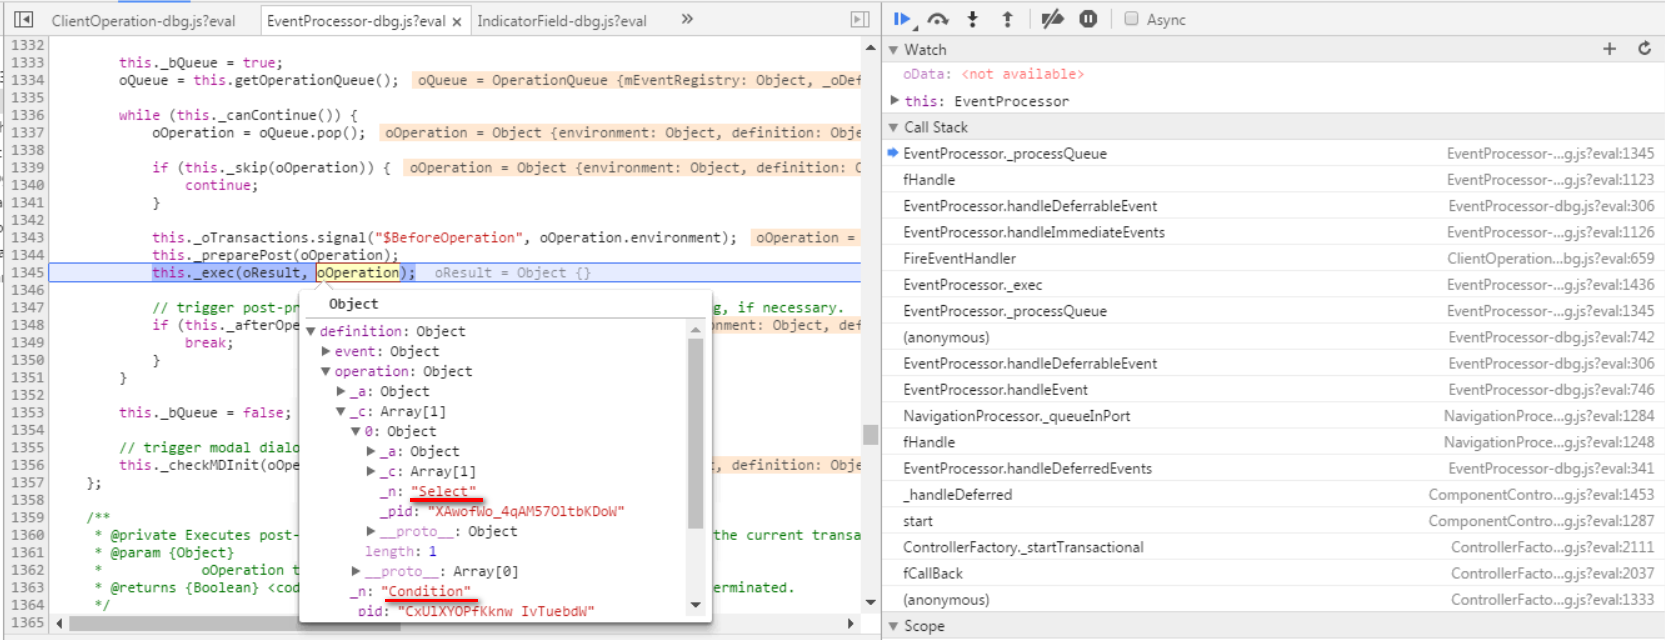
Task: Collapse the '0: Object' array entry
Action: tap(356, 431)
